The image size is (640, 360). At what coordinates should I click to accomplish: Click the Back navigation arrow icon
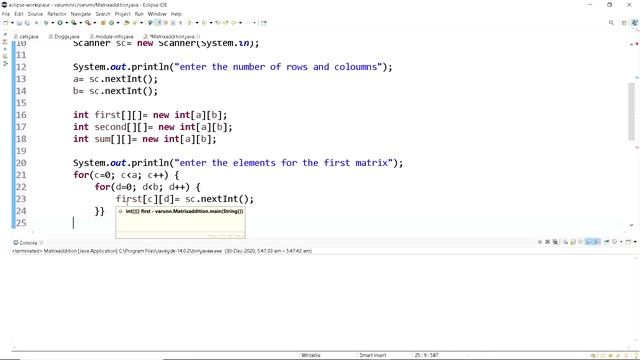(233, 23)
